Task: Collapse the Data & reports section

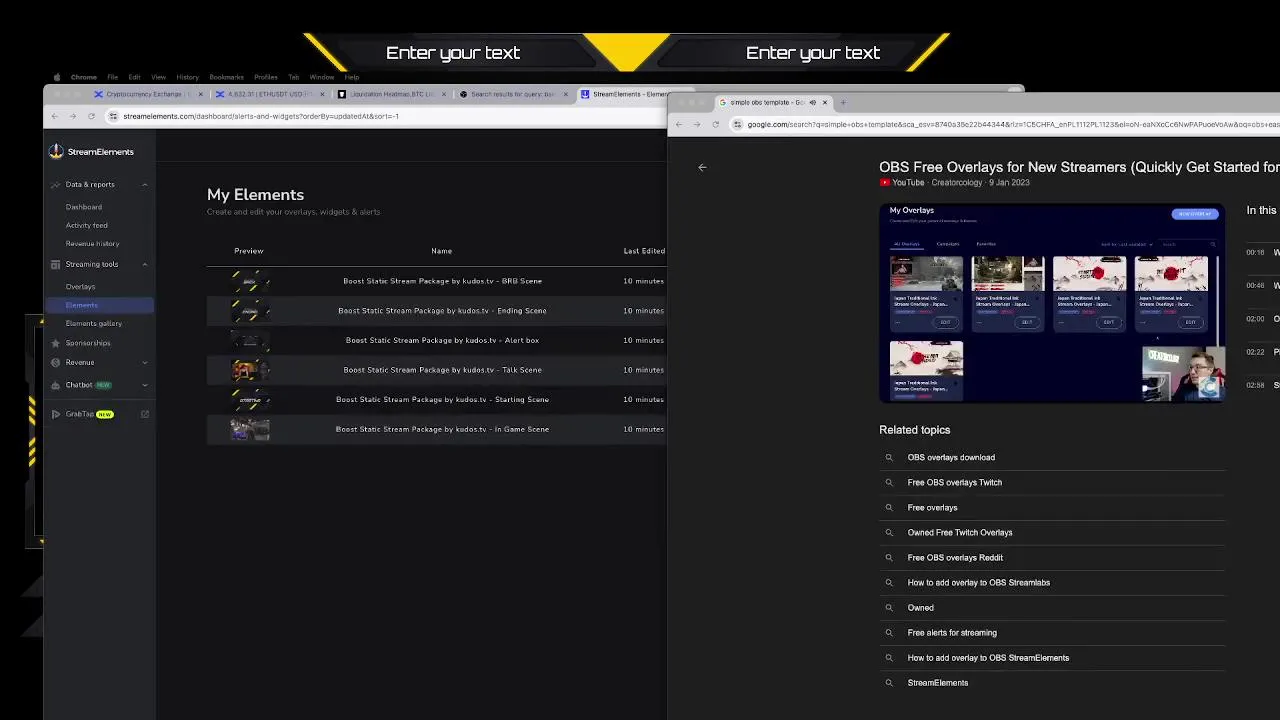Action: (145, 184)
